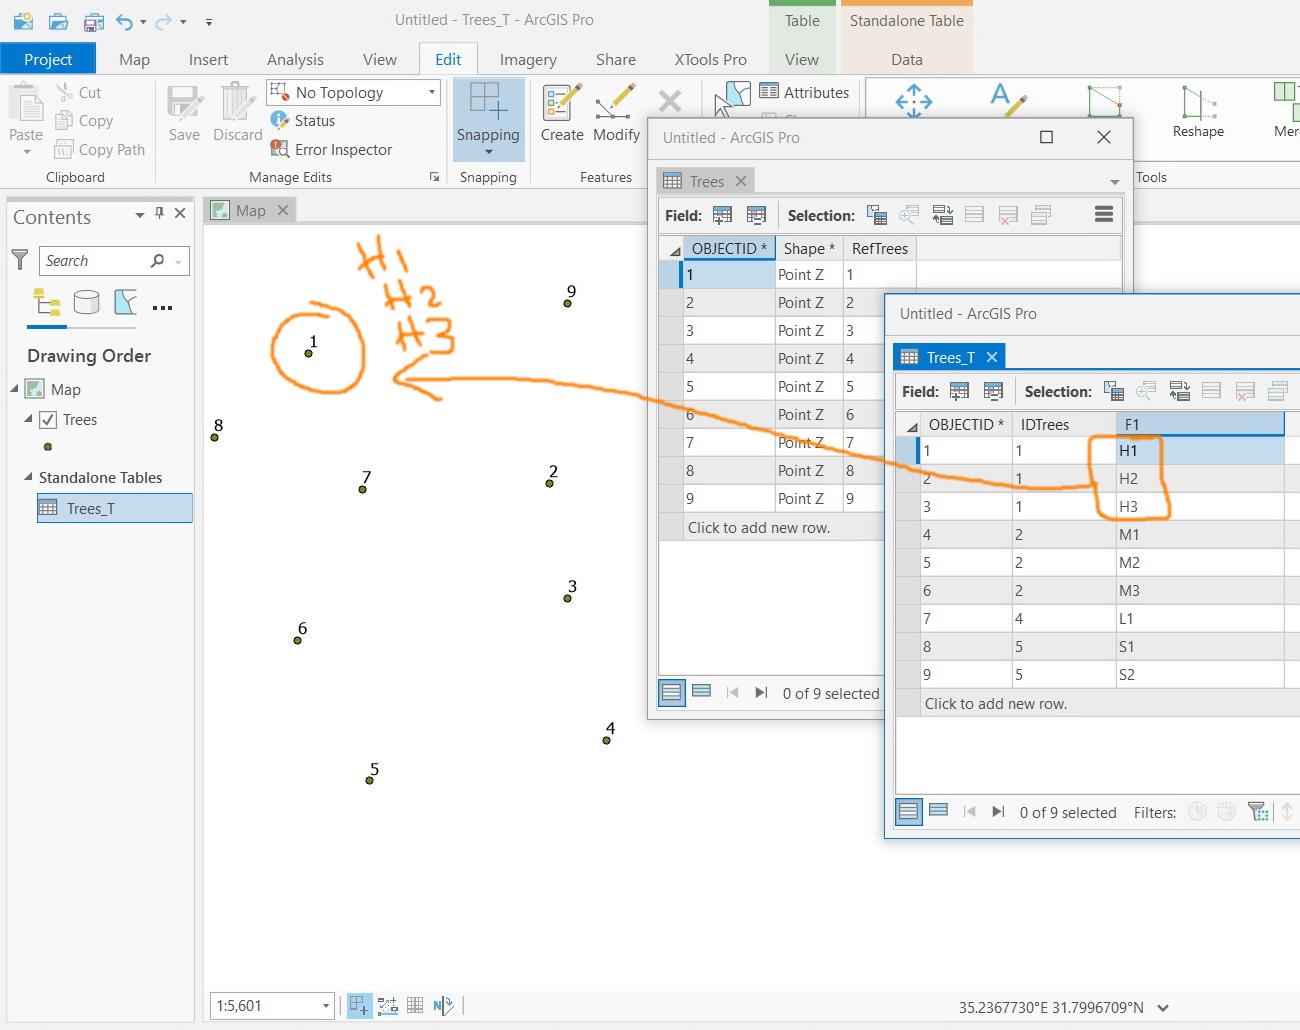Select the Switch Selection icon in Trees_T table
1300x1030 pixels.
1179,391
